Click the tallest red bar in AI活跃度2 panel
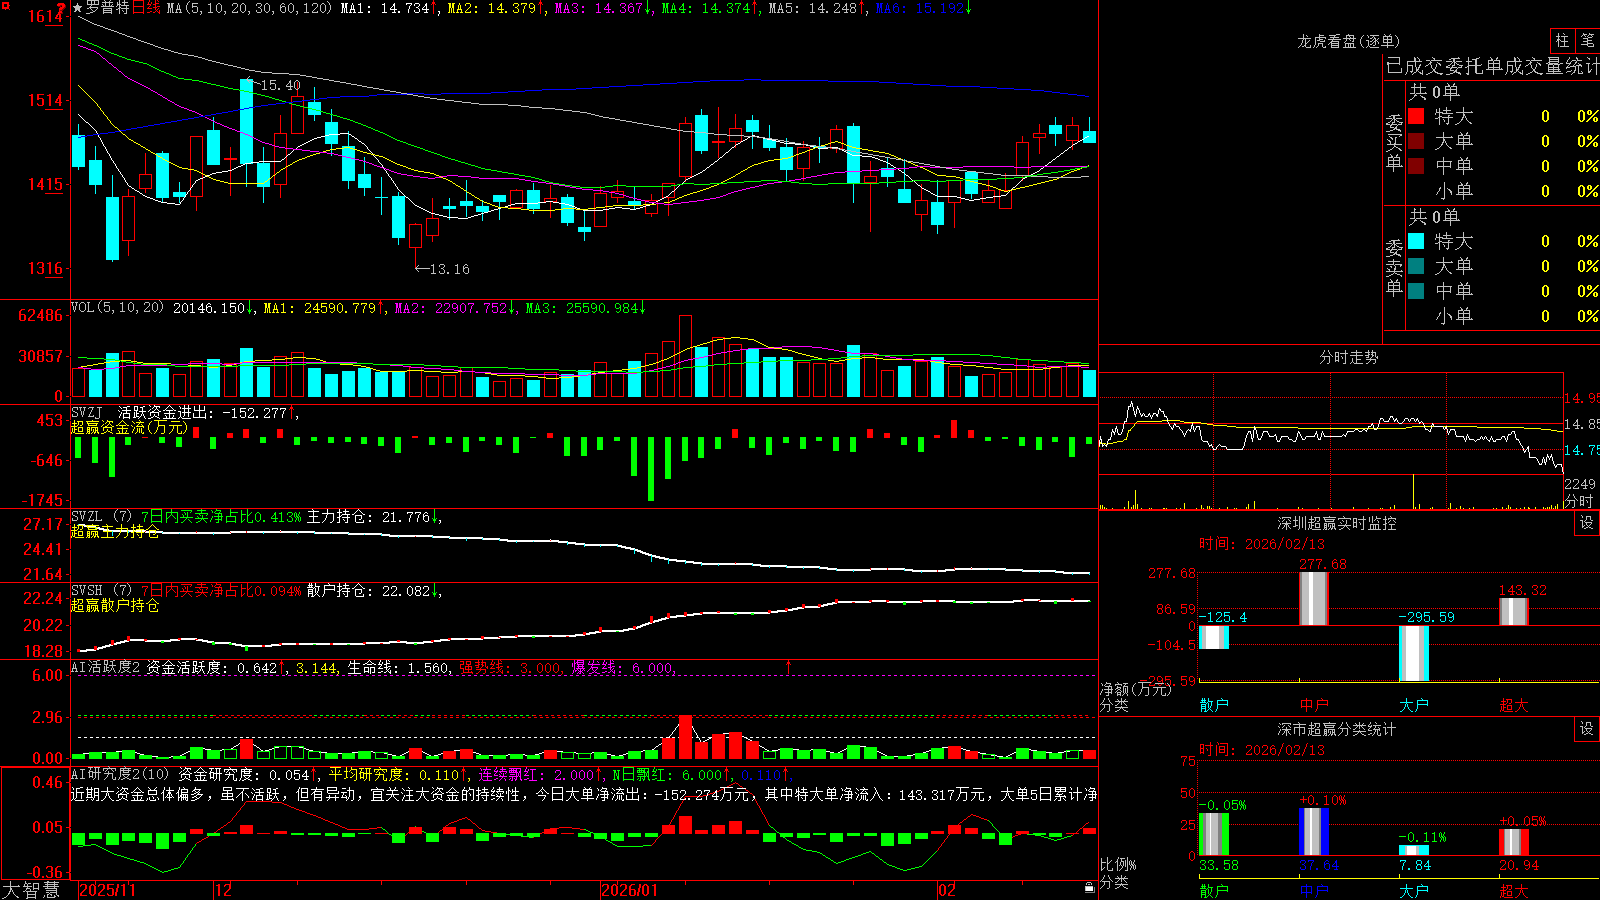 click(x=685, y=737)
